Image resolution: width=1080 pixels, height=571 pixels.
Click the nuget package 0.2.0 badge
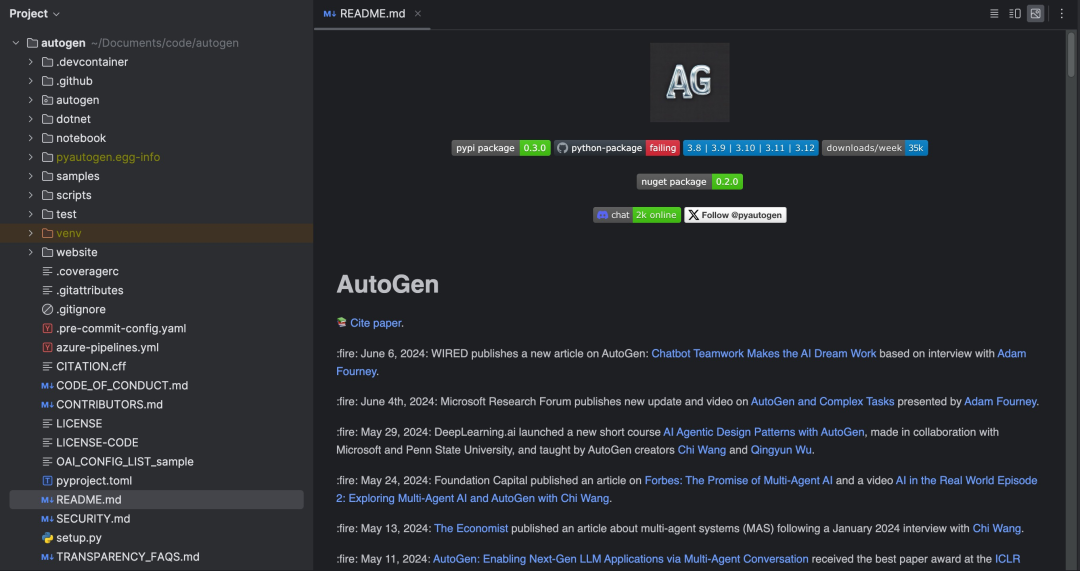tap(689, 182)
